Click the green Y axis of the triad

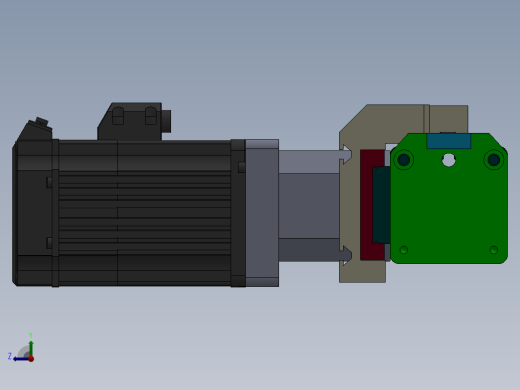31,348
